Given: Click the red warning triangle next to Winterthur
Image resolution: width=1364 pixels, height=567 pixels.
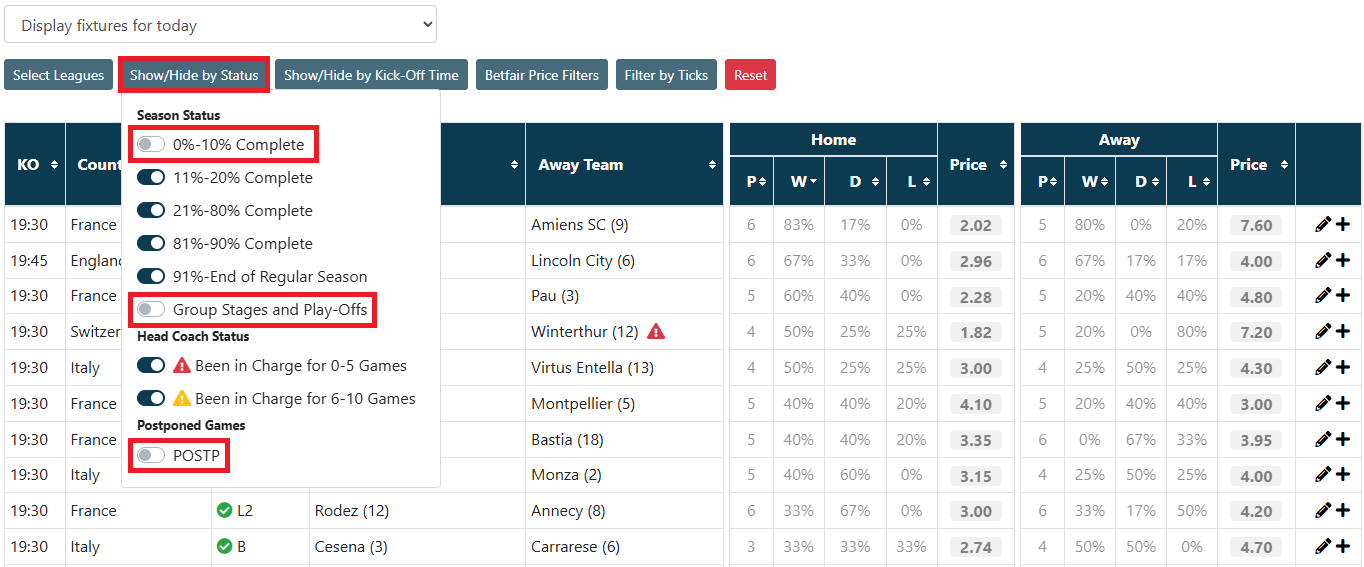Looking at the screenshot, I should click(656, 331).
